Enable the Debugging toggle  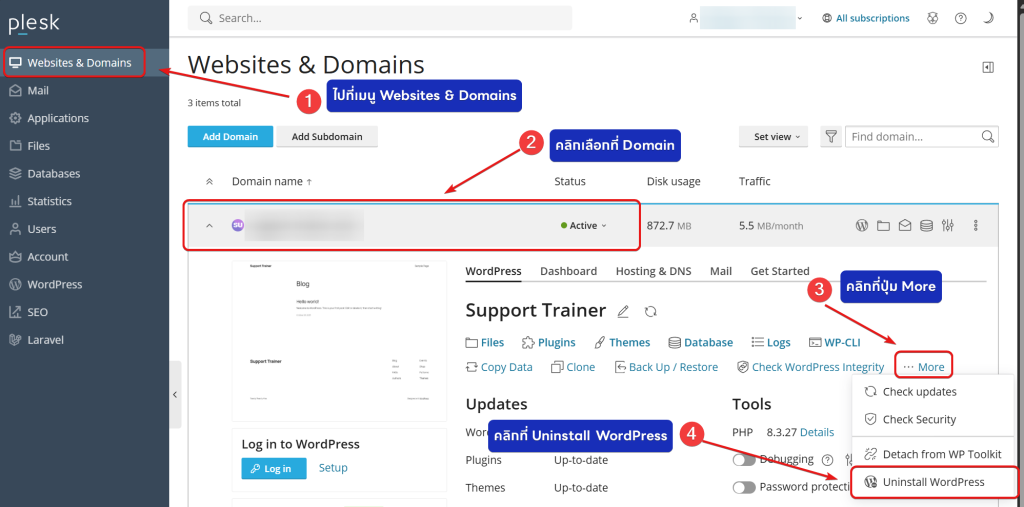point(744,460)
